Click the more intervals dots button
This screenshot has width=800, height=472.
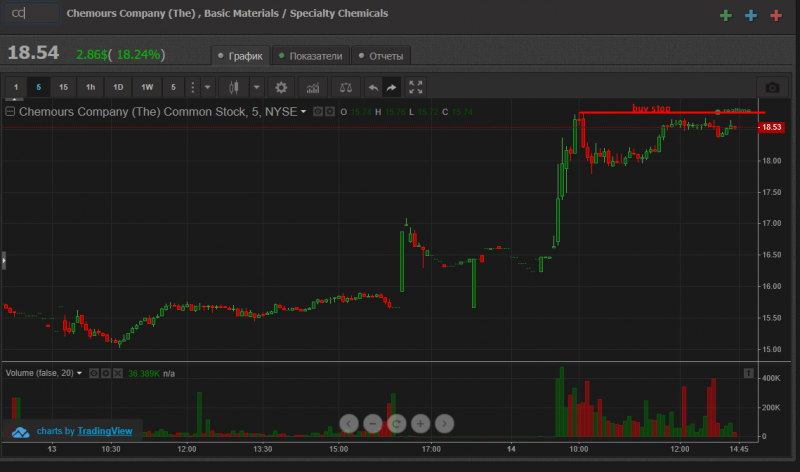pyautogui.click(x=192, y=87)
